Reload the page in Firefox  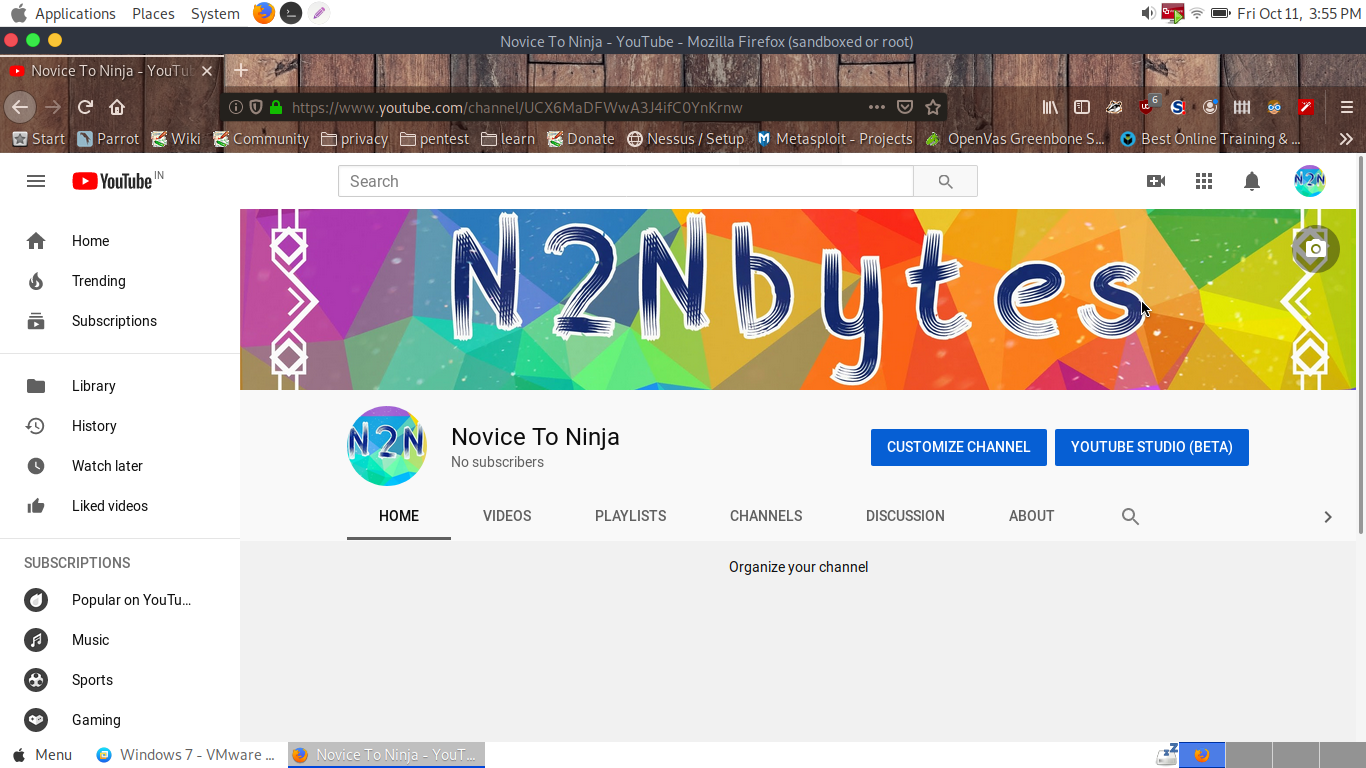coord(85,107)
